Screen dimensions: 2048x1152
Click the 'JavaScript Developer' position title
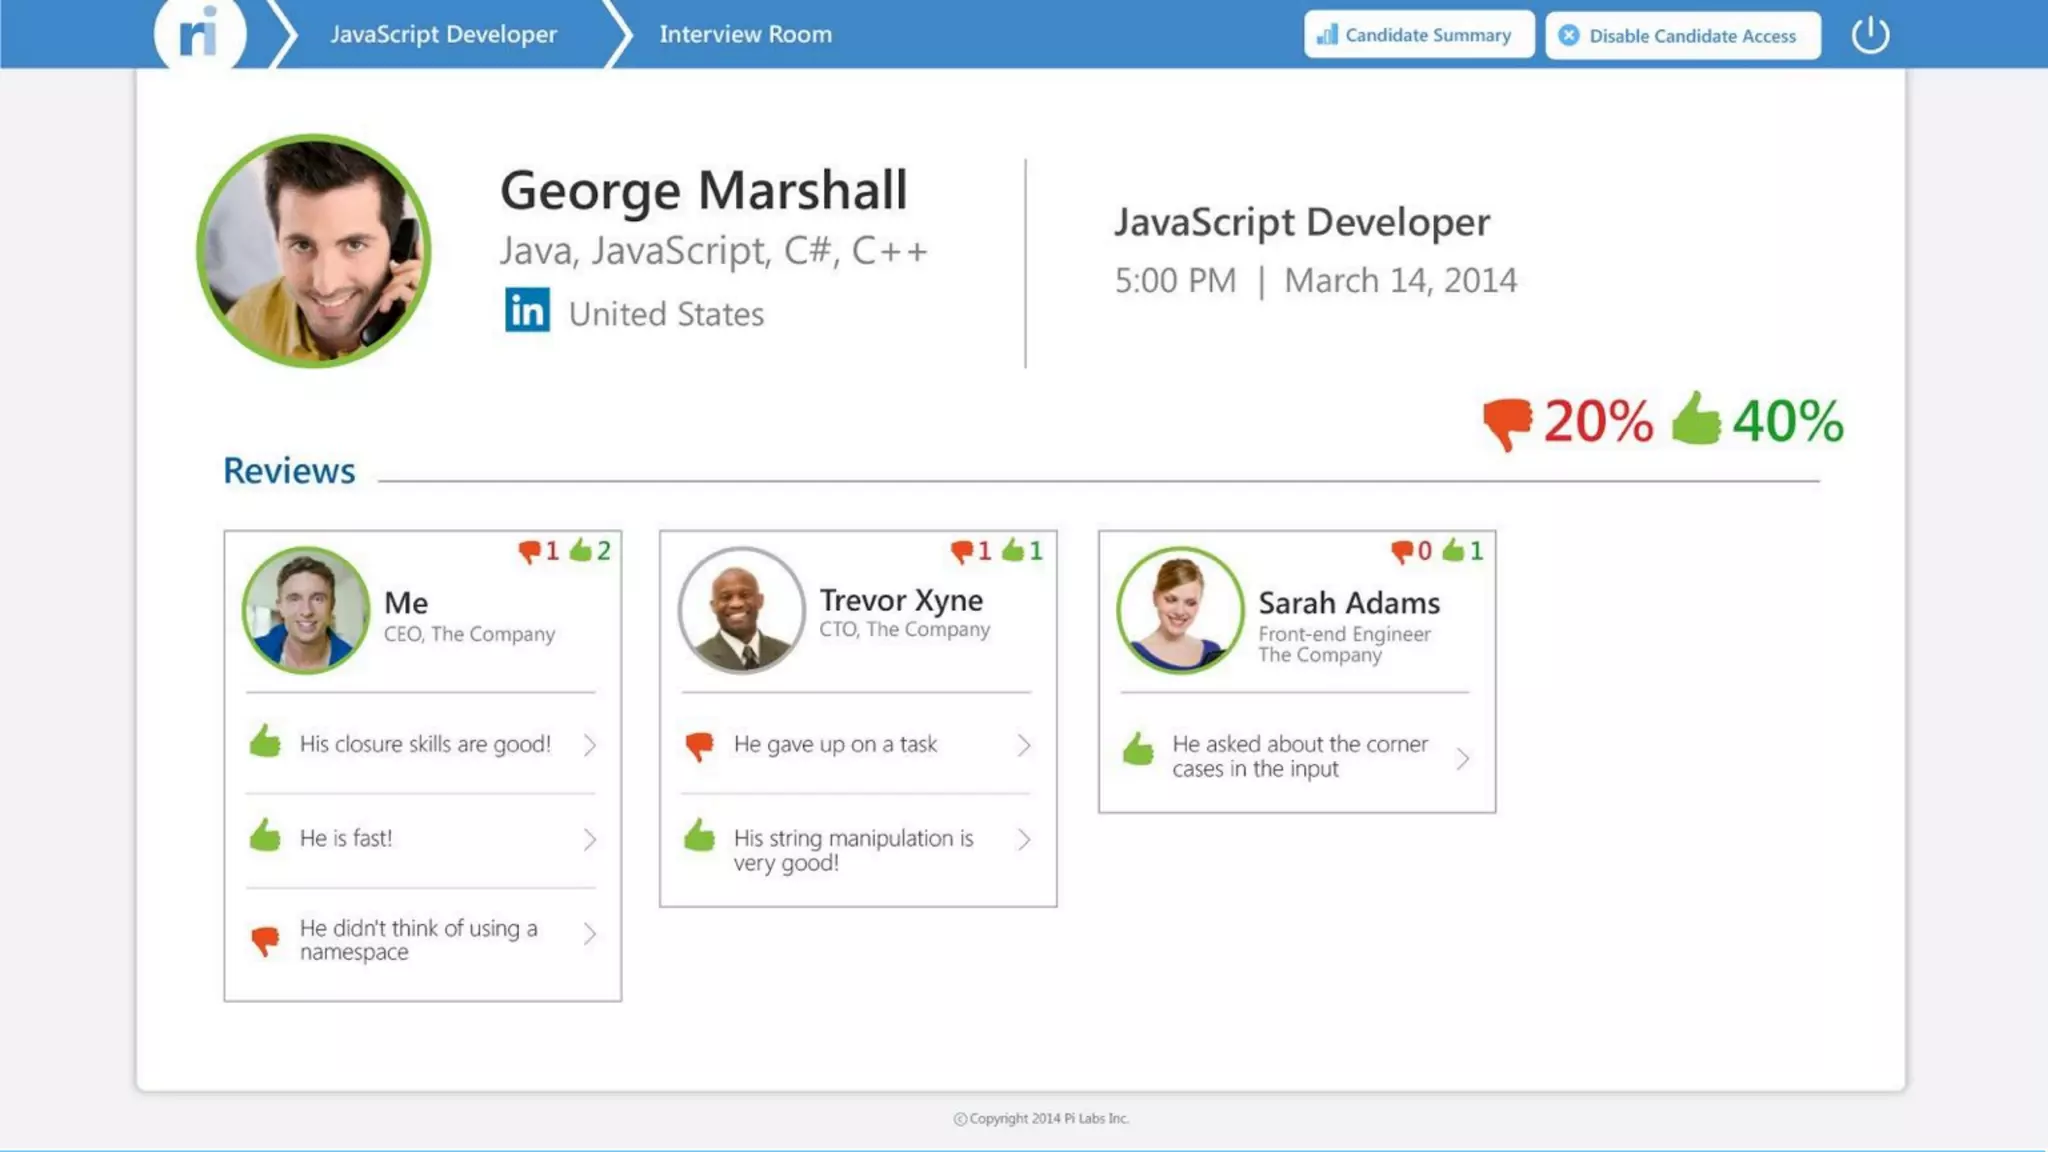pyautogui.click(x=1302, y=222)
